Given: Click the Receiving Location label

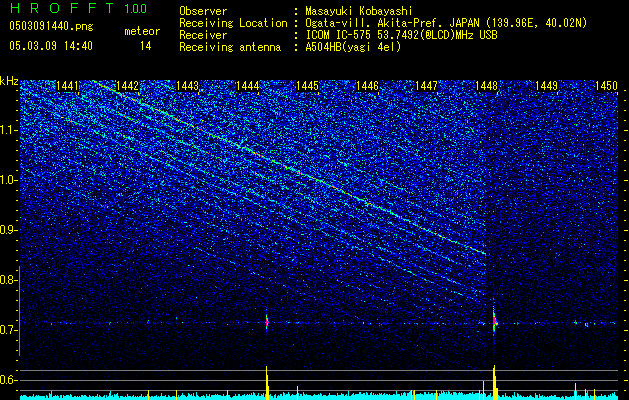Looking at the screenshot, I should (x=233, y=23).
